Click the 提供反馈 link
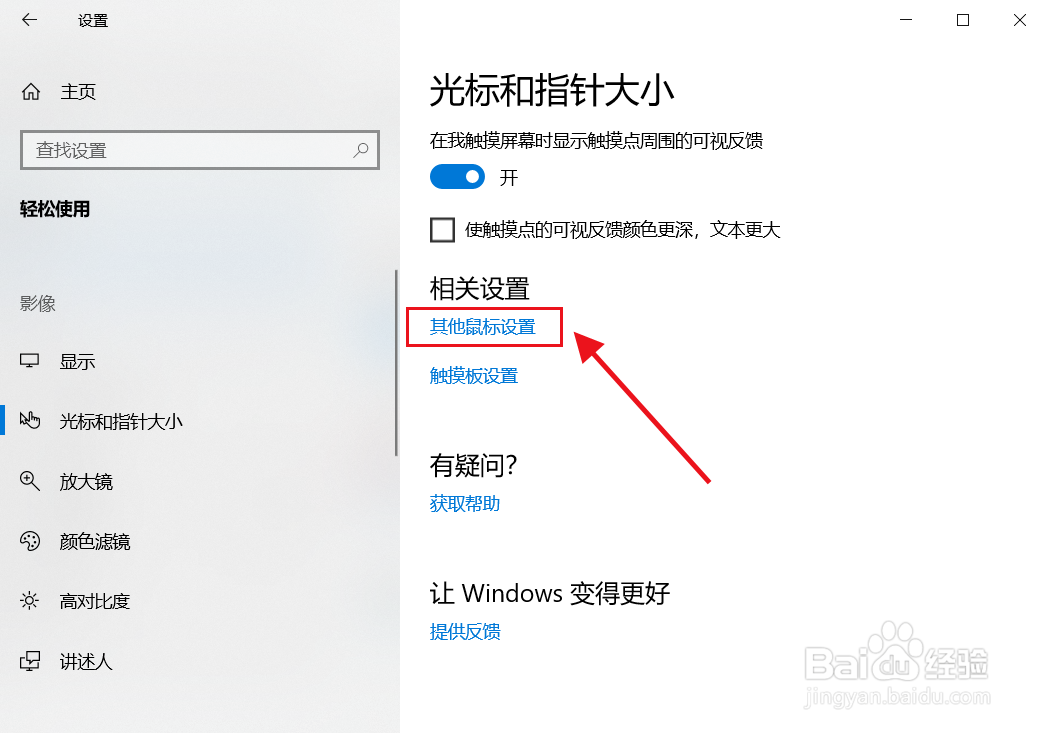This screenshot has height=733, width=1049. click(x=465, y=631)
